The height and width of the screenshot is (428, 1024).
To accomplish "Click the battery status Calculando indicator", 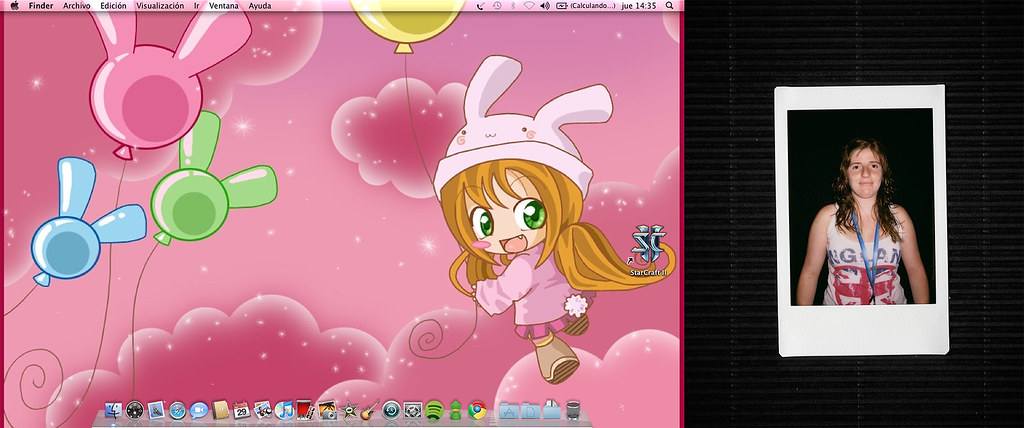I will point(586,5).
